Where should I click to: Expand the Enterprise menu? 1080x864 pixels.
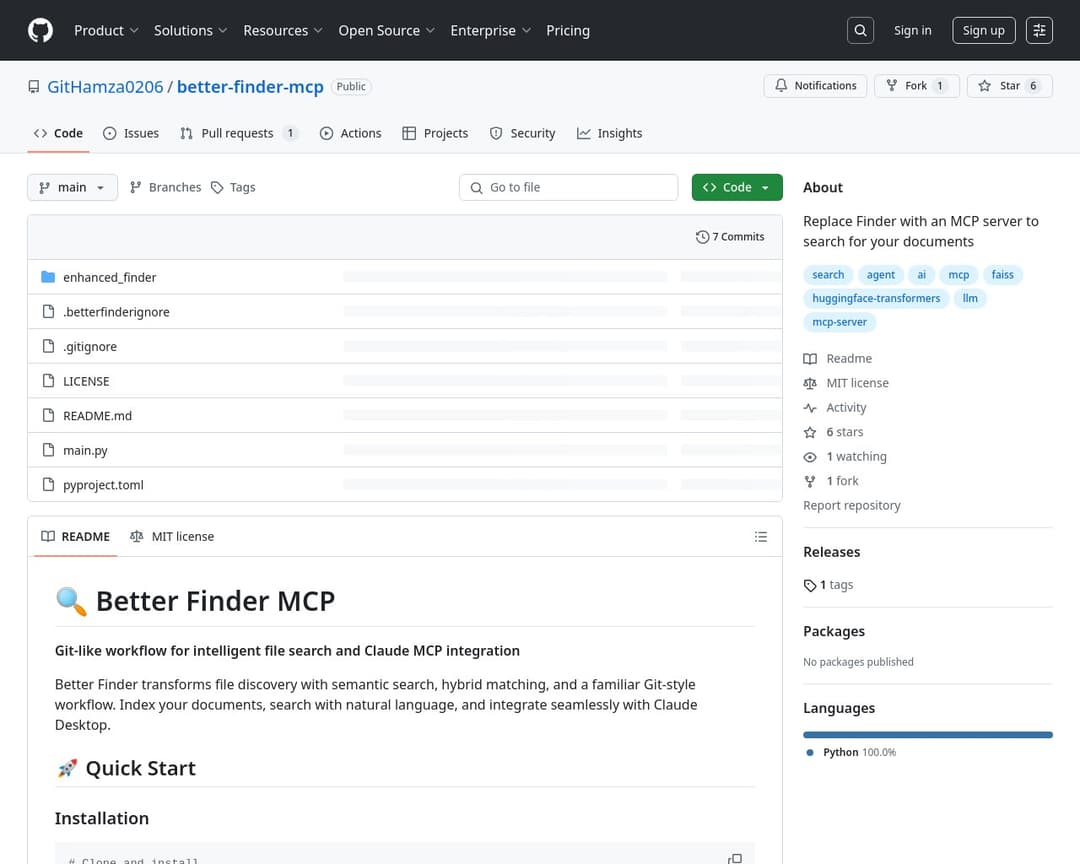coord(490,30)
